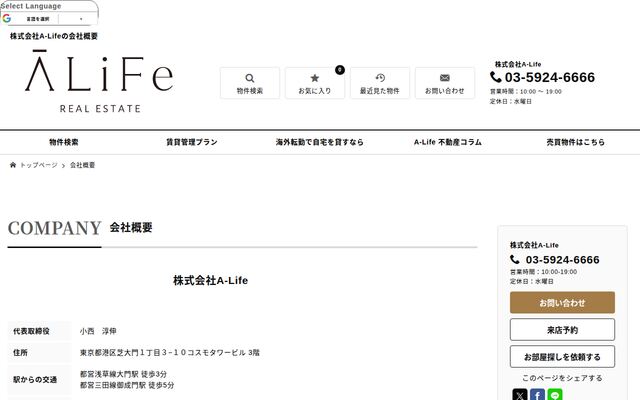Share the page on Facebook
The height and width of the screenshot is (400, 640).
pyautogui.click(x=537, y=394)
